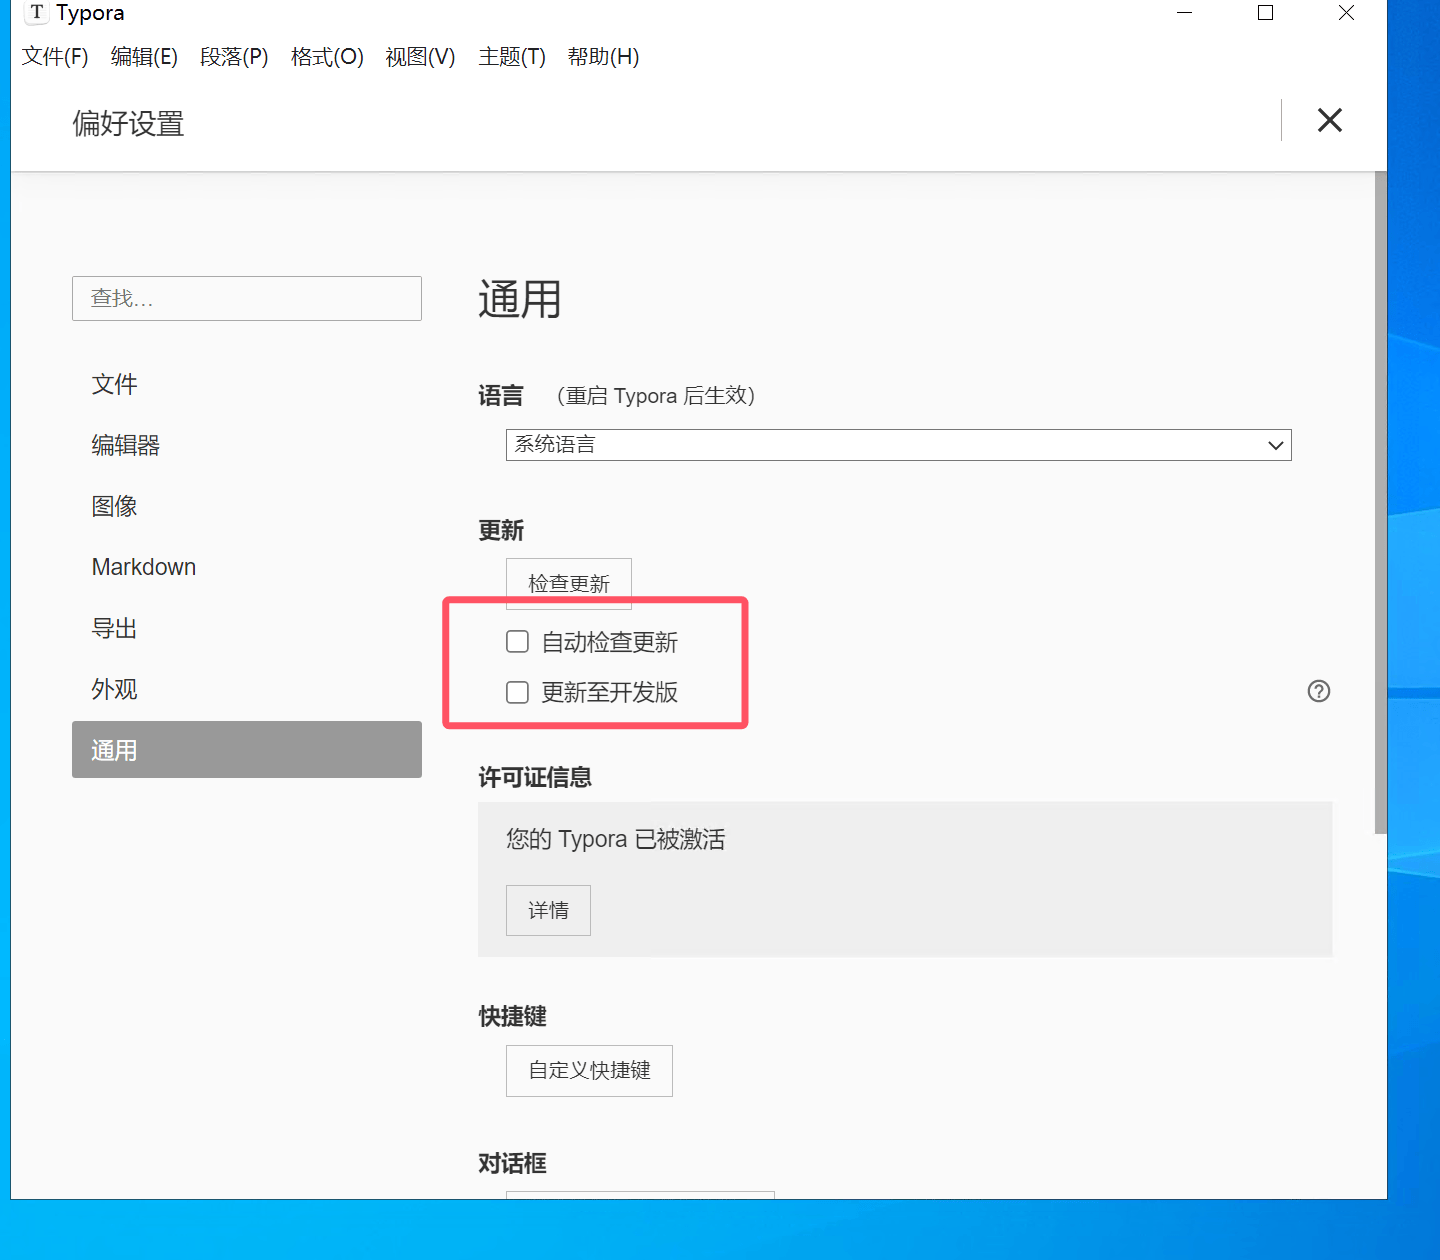Close the Typora window
This screenshot has height=1260, width=1440.
click(1346, 13)
